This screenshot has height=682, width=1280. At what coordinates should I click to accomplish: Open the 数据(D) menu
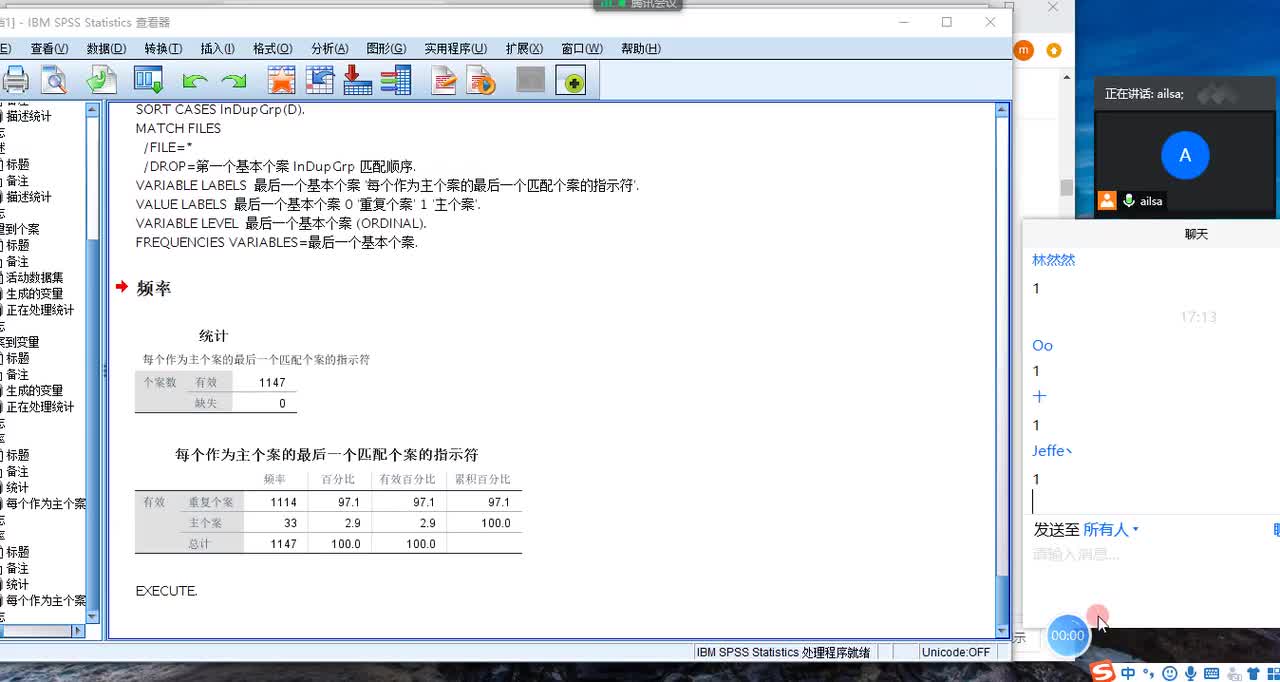[x=106, y=48]
